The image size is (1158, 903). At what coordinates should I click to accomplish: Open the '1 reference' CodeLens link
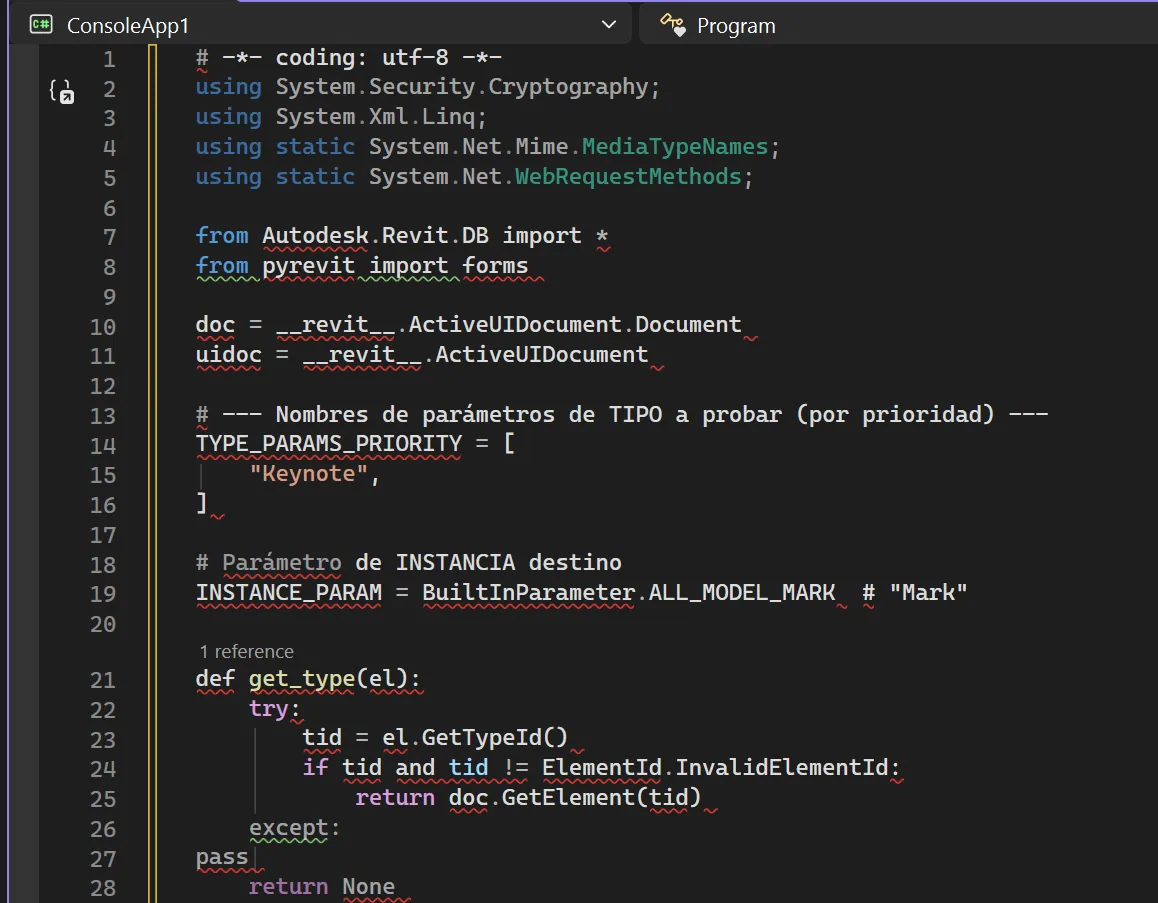point(247,651)
